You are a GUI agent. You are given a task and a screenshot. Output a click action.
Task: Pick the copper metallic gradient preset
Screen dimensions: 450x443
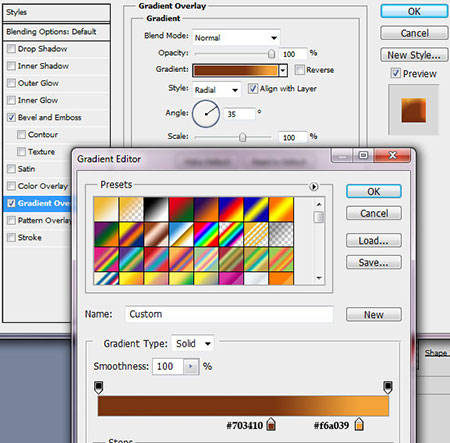pos(156,234)
